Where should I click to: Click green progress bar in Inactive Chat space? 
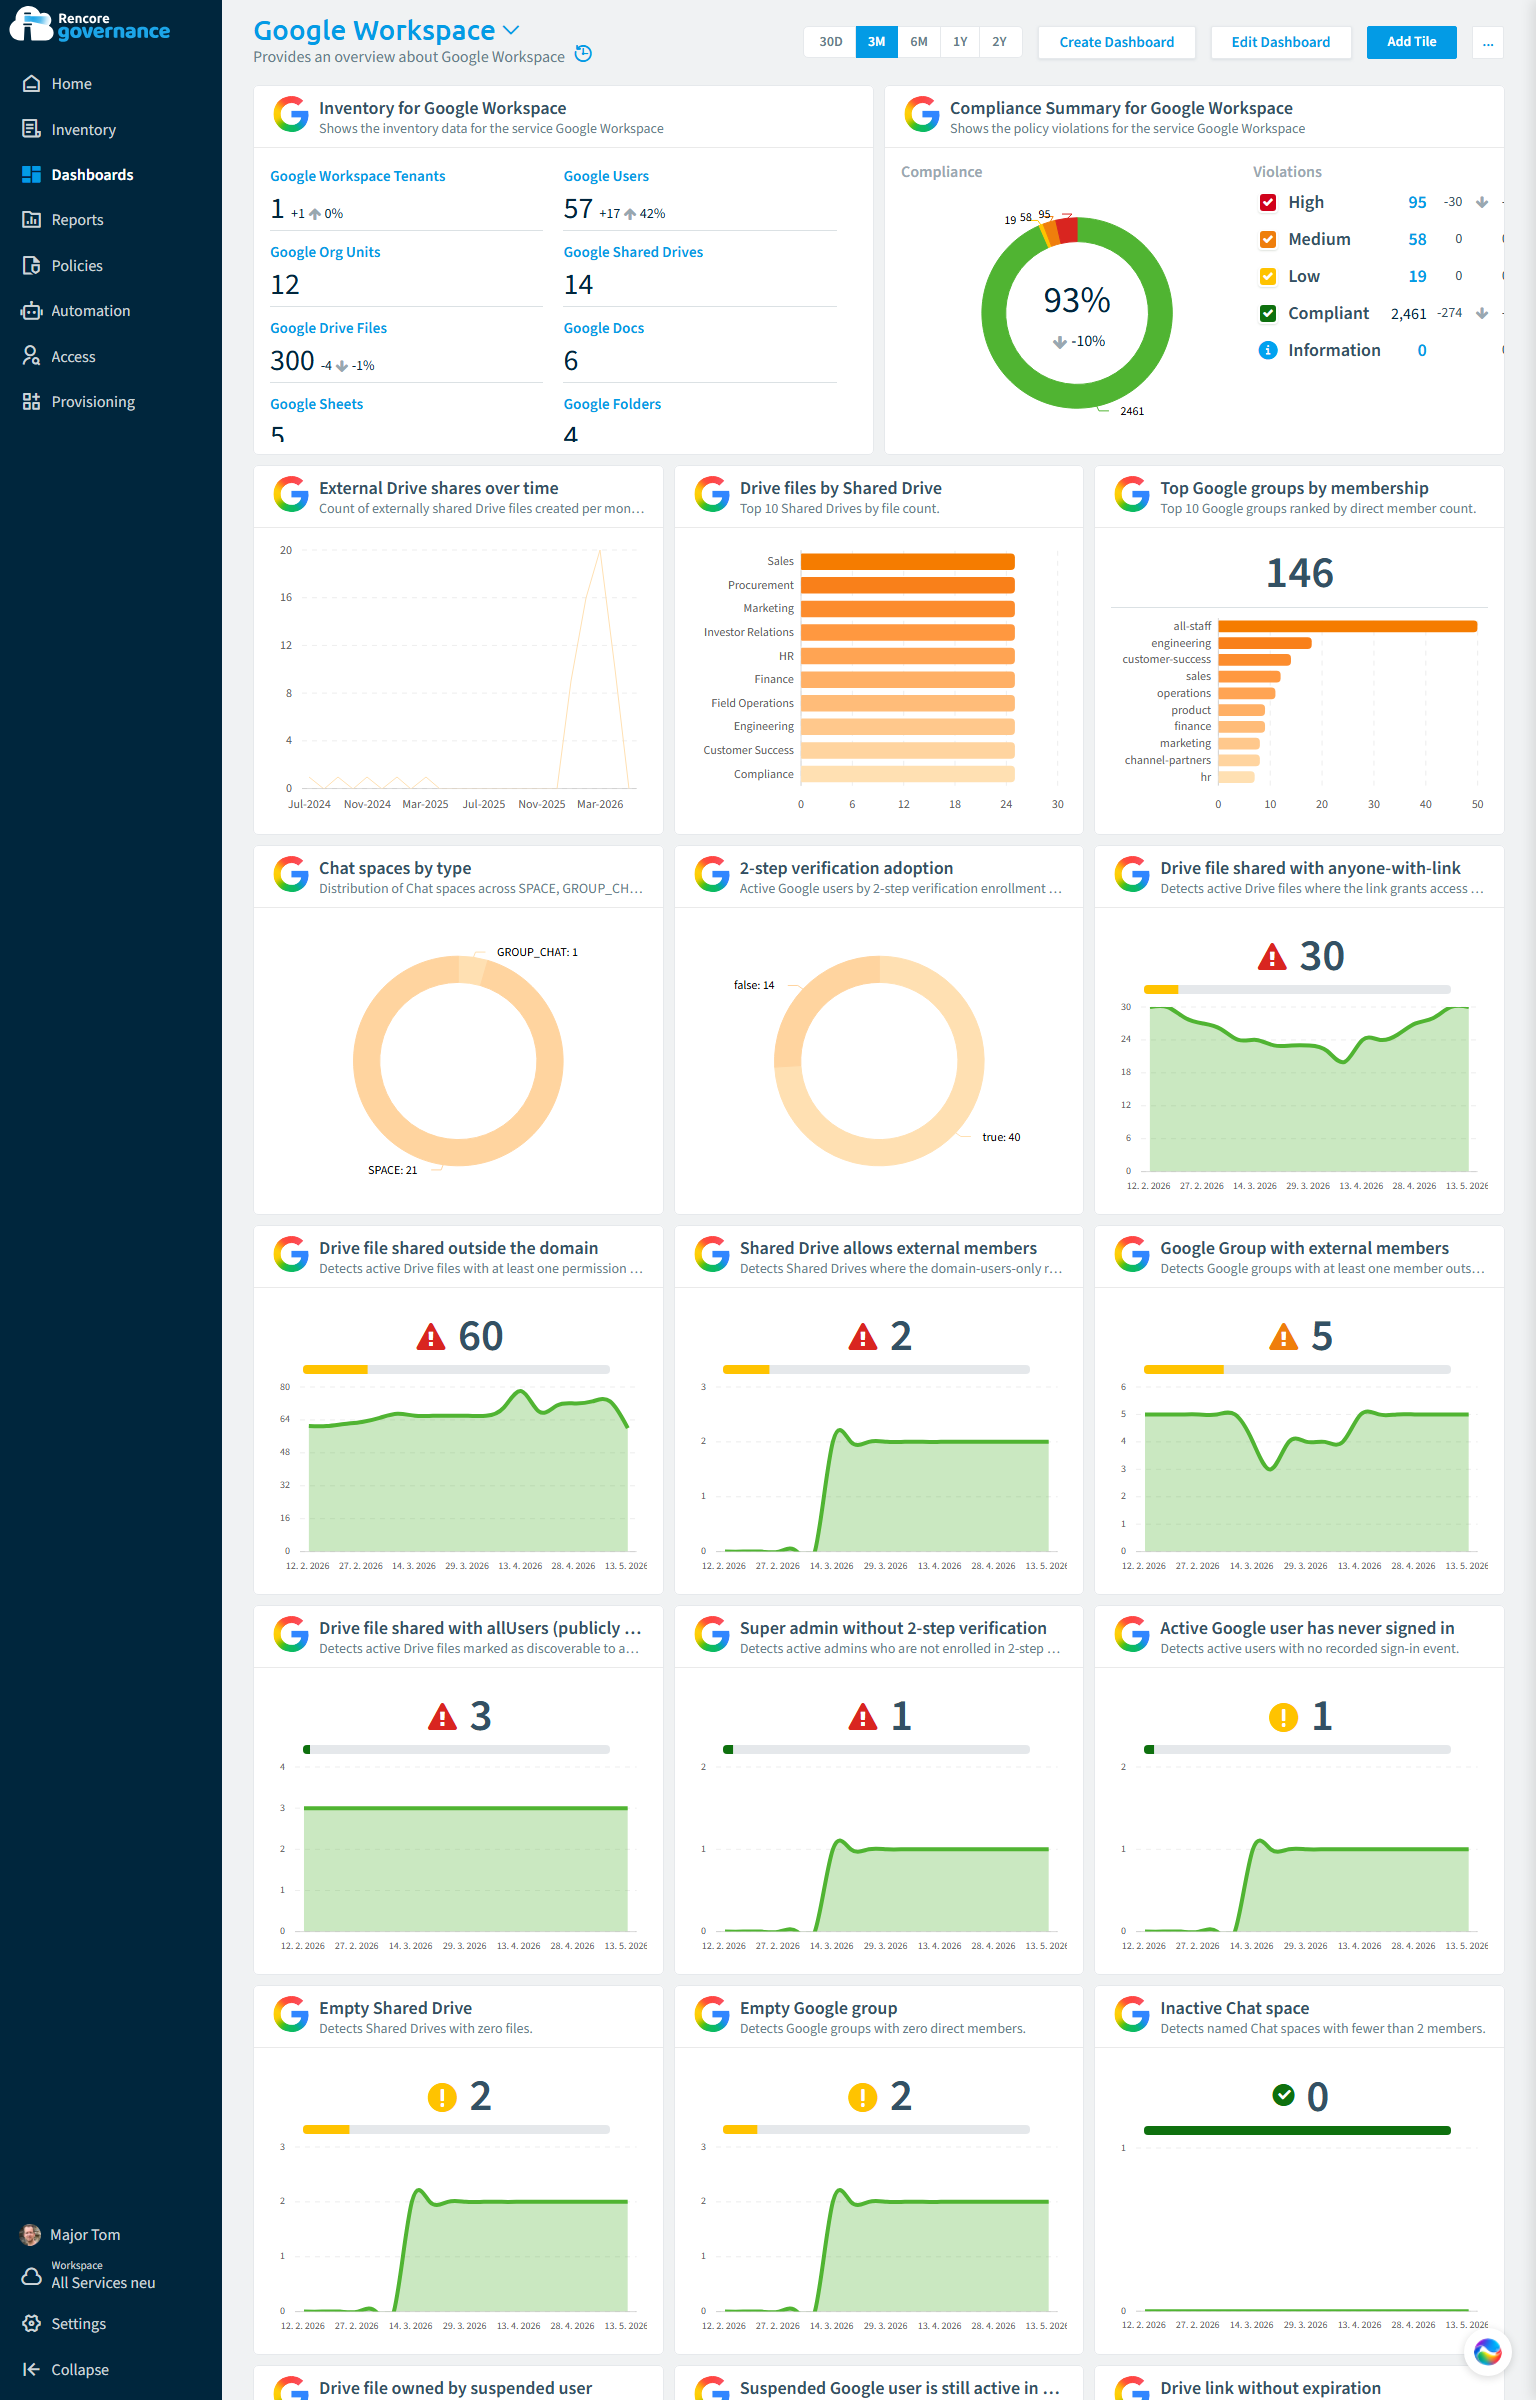tap(1297, 2130)
